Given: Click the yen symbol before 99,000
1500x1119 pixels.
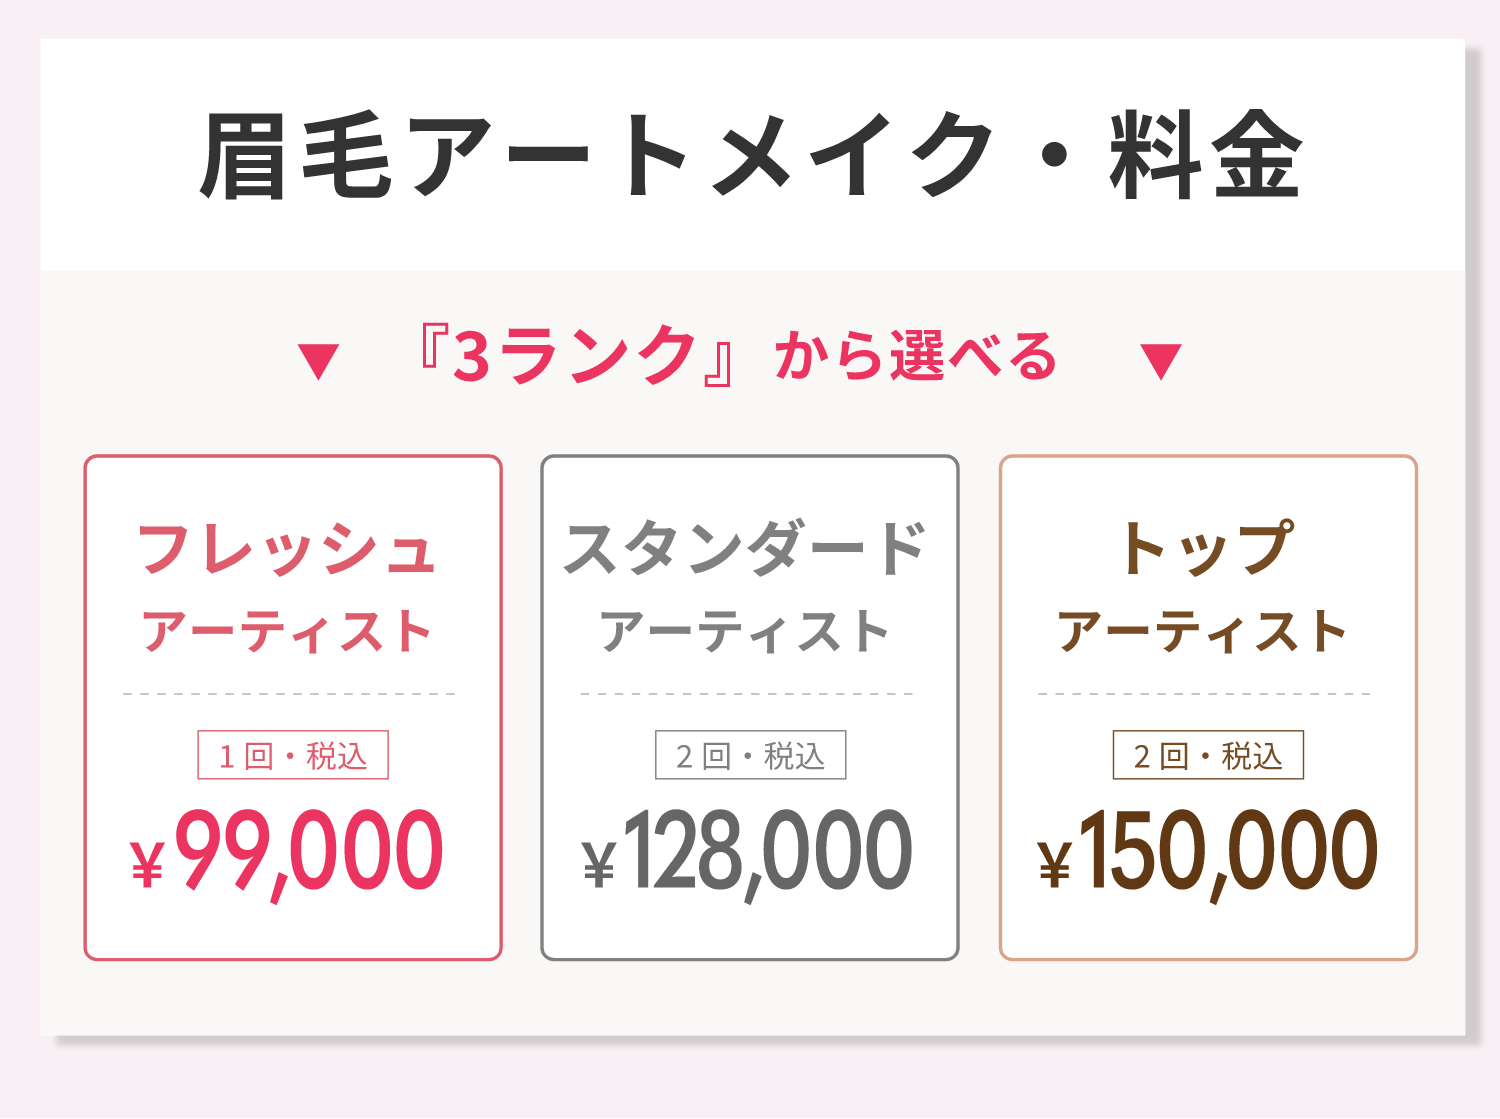Looking at the screenshot, I should (147, 864).
